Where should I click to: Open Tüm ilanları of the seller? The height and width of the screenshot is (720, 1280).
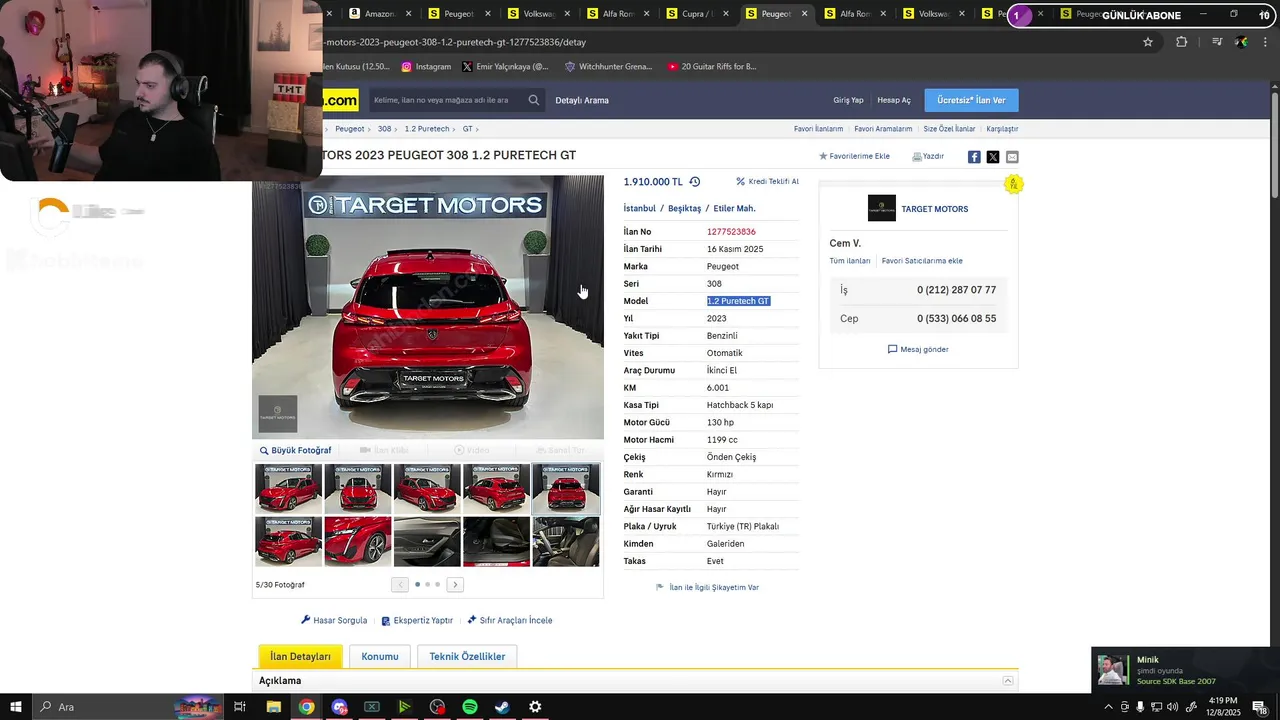[x=850, y=261]
